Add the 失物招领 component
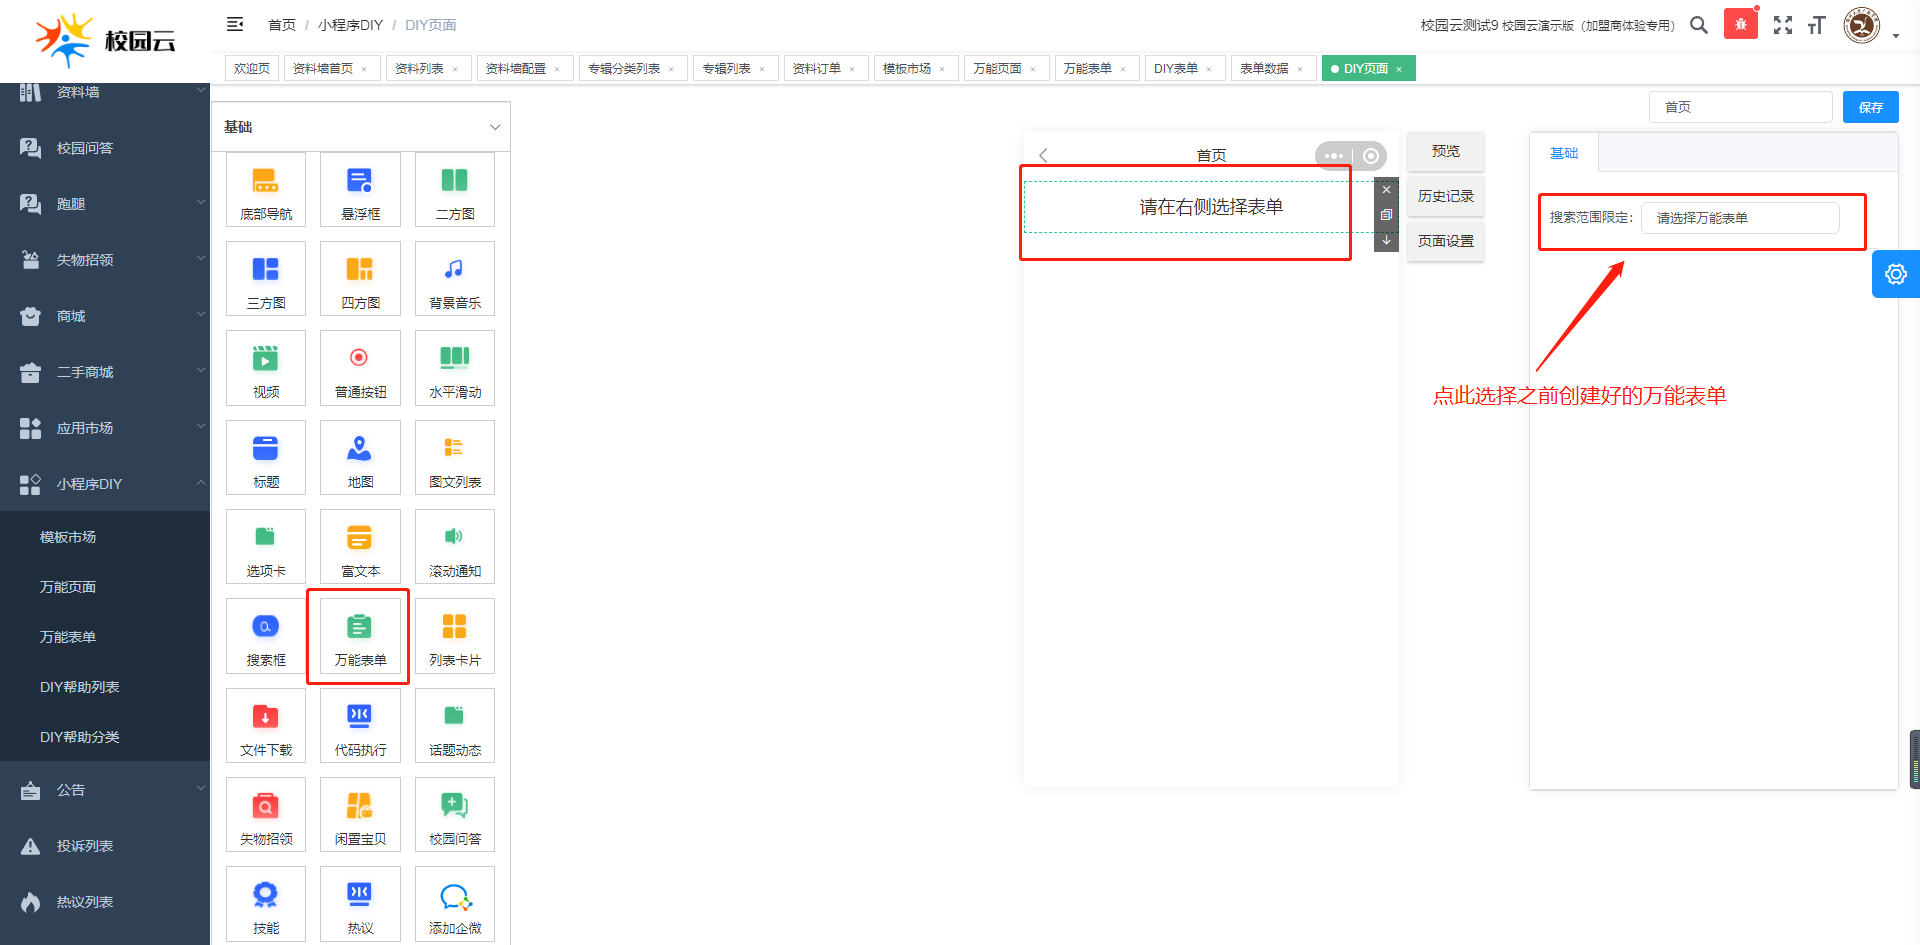The image size is (1920, 945). coord(266,815)
